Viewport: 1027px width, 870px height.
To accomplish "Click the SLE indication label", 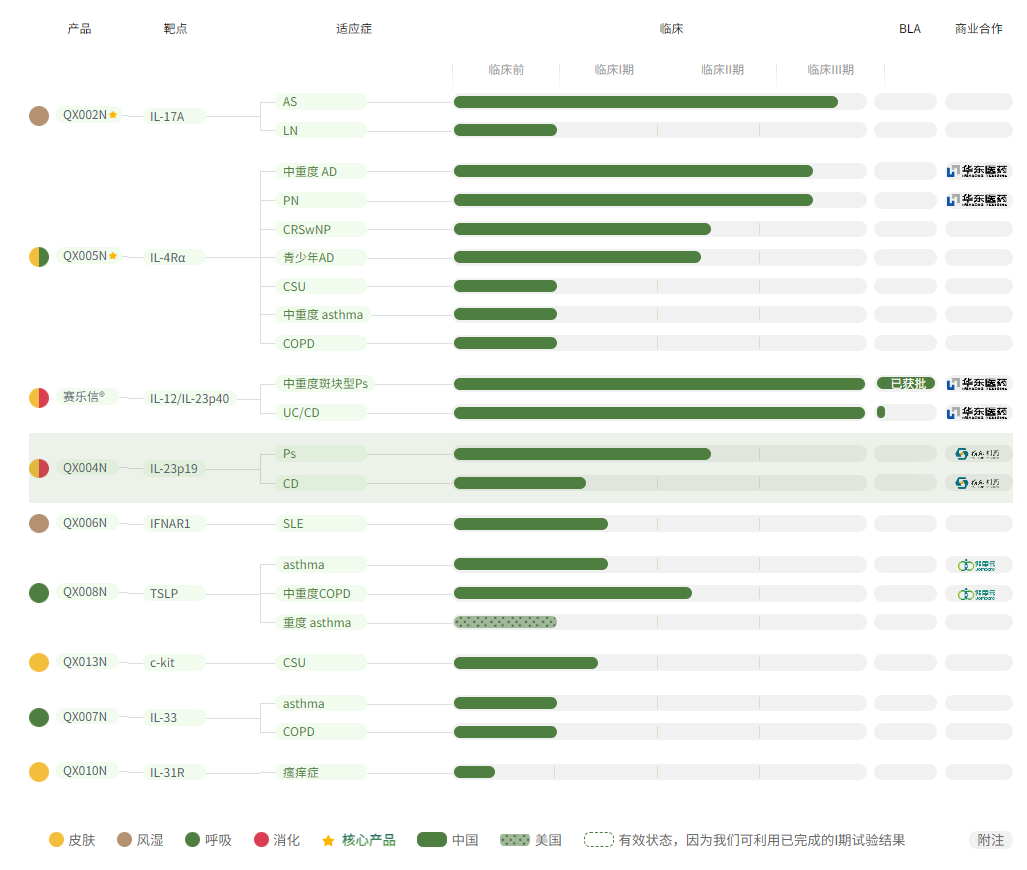I will (x=320, y=523).
